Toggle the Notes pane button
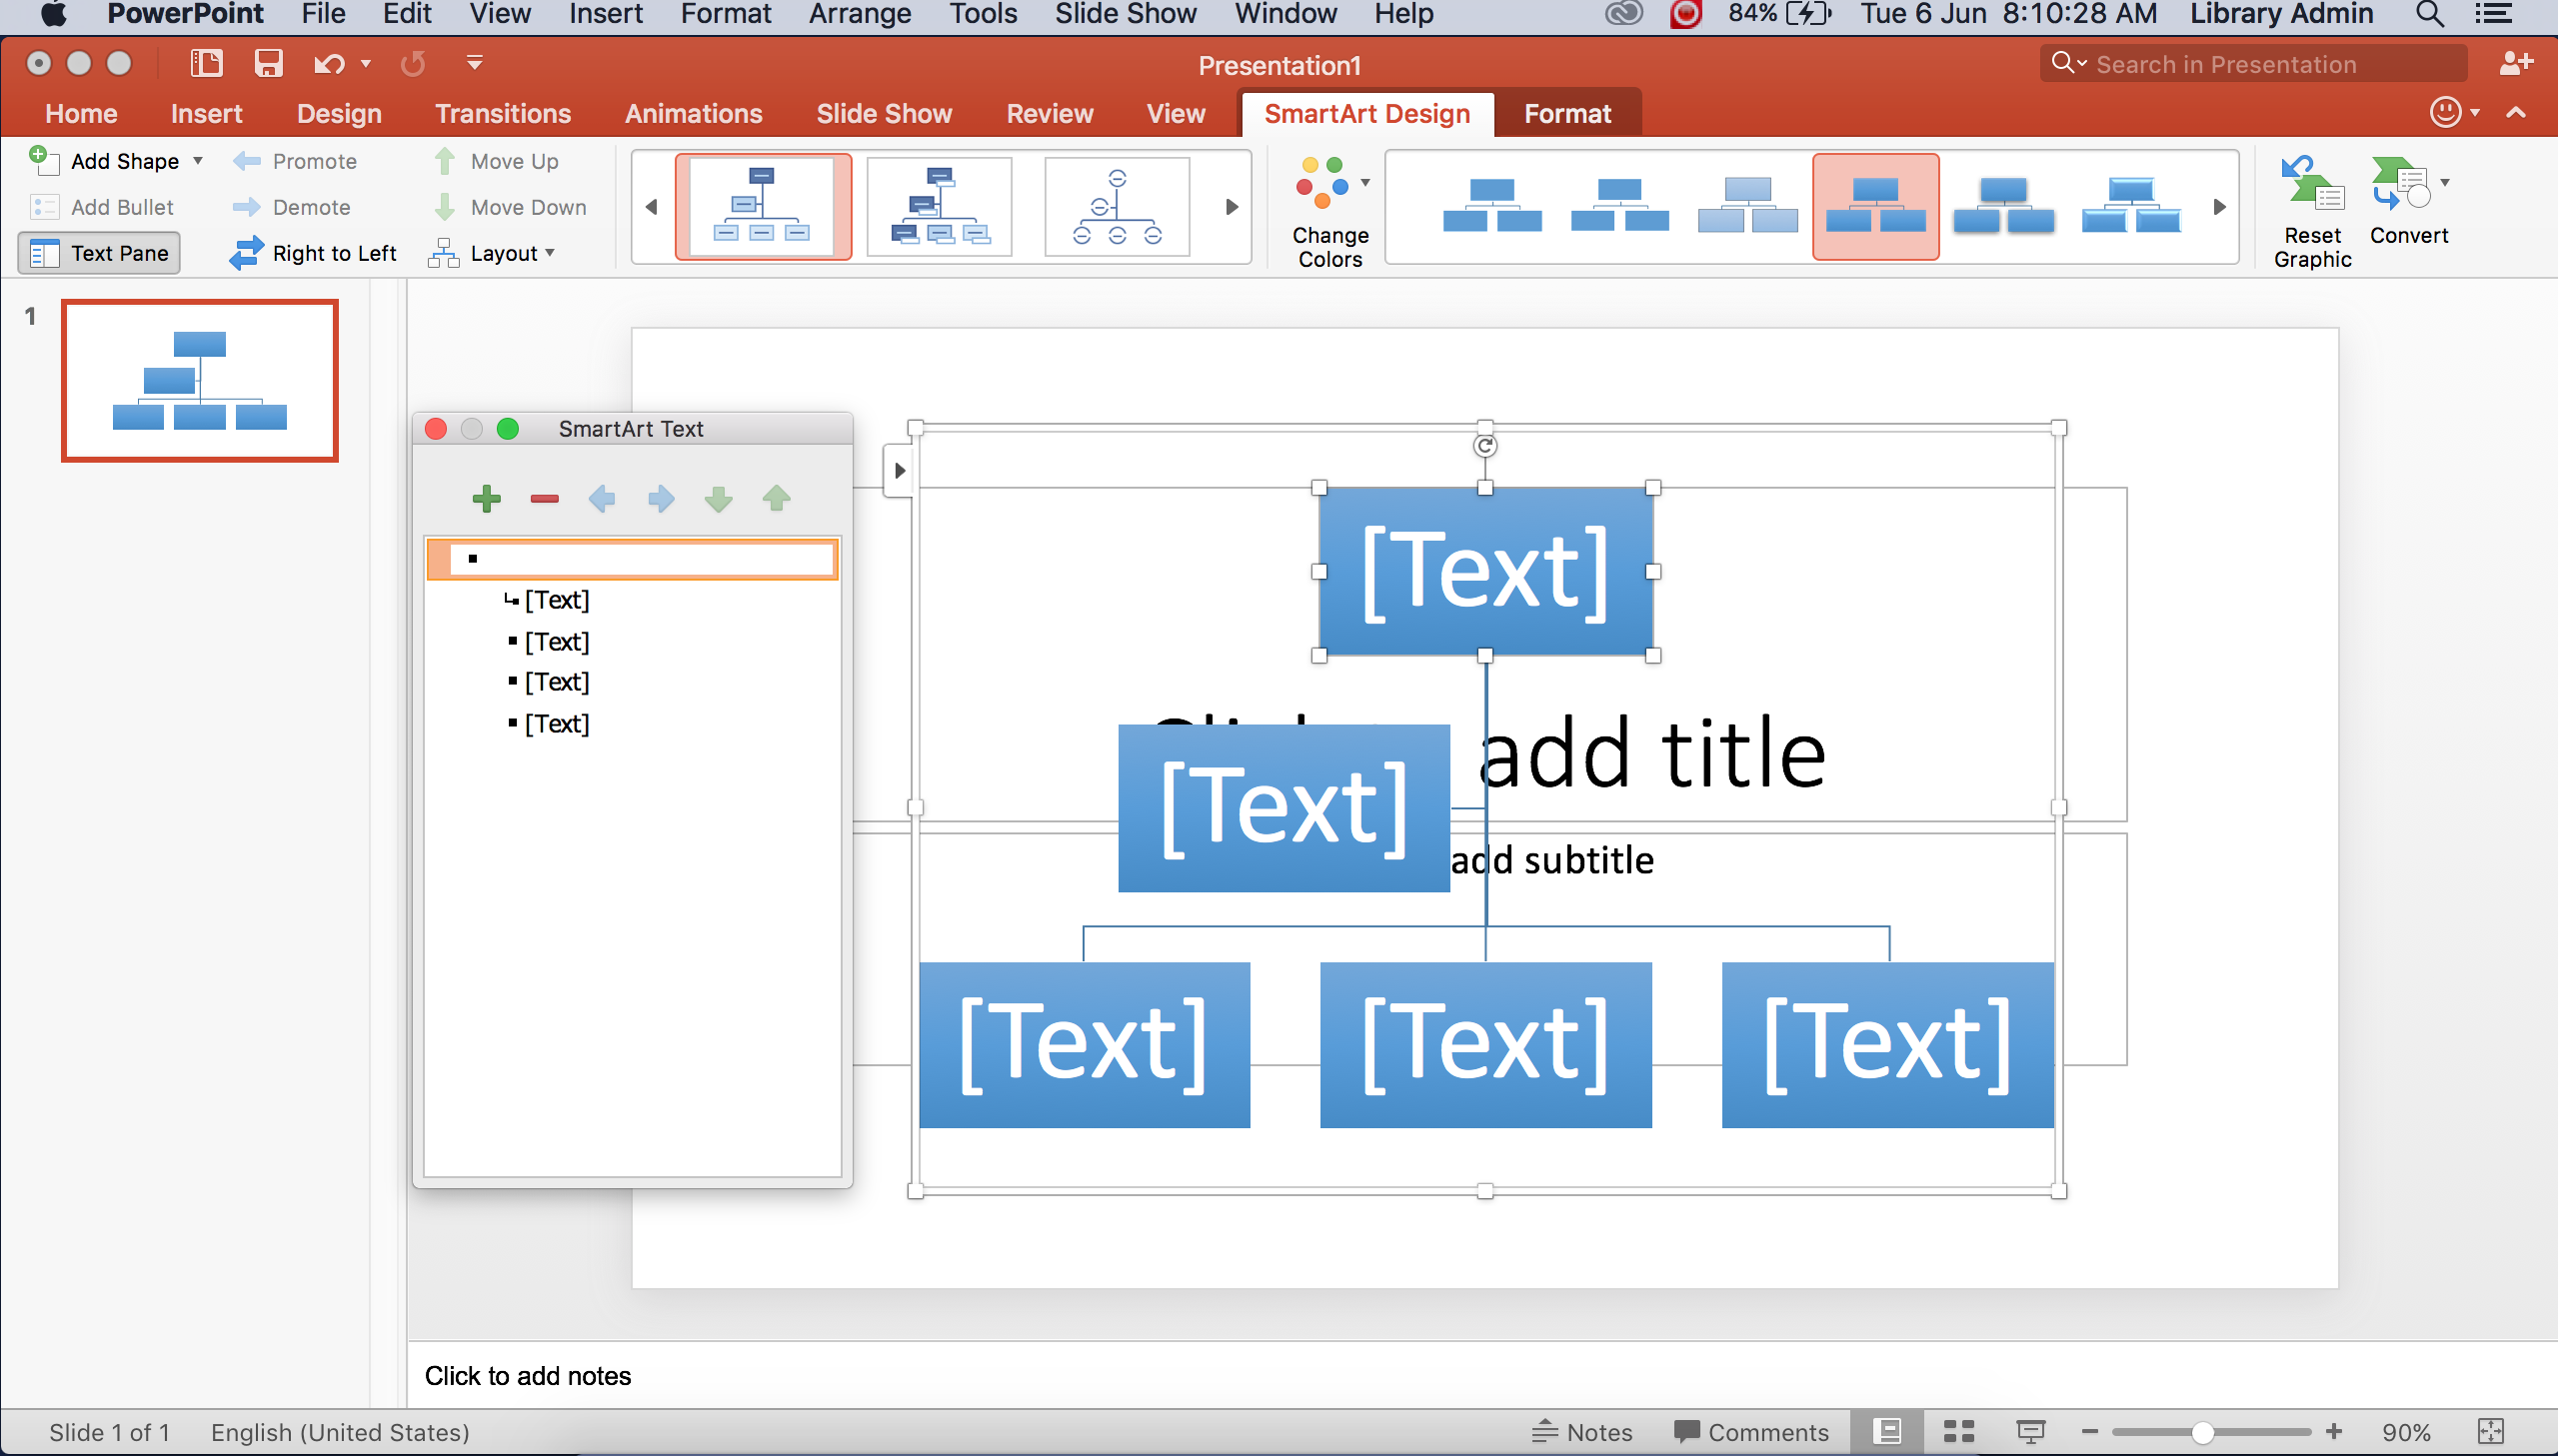This screenshot has width=2558, height=1456. [x=1581, y=1432]
